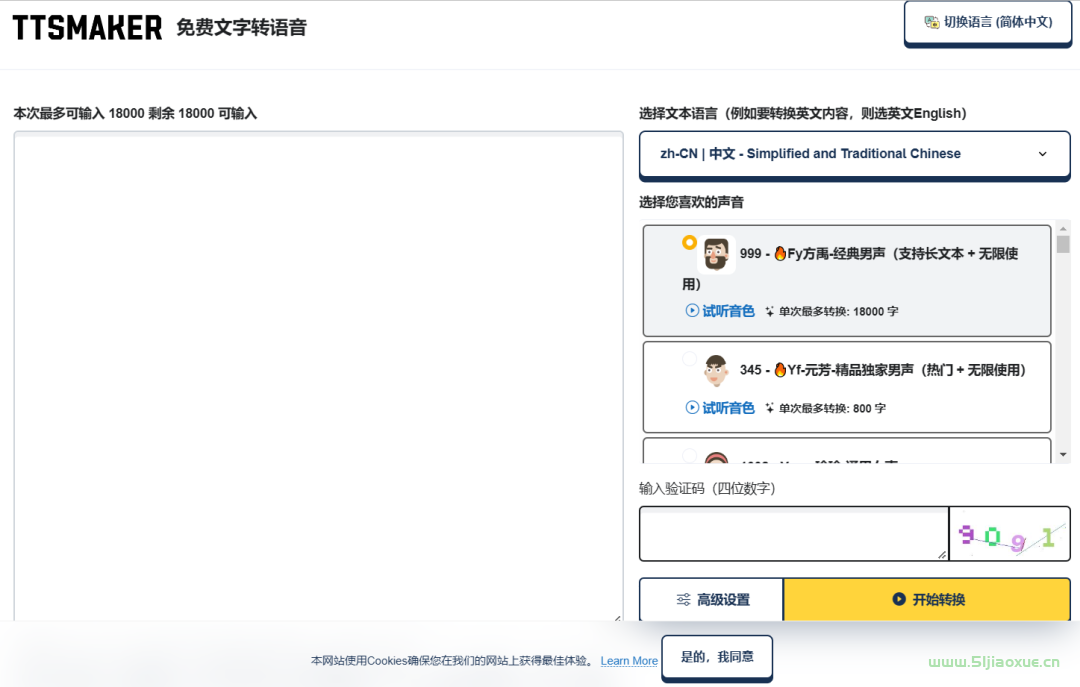
Task: Click the play icon beside 方禹 试听音色
Action: pos(690,311)
